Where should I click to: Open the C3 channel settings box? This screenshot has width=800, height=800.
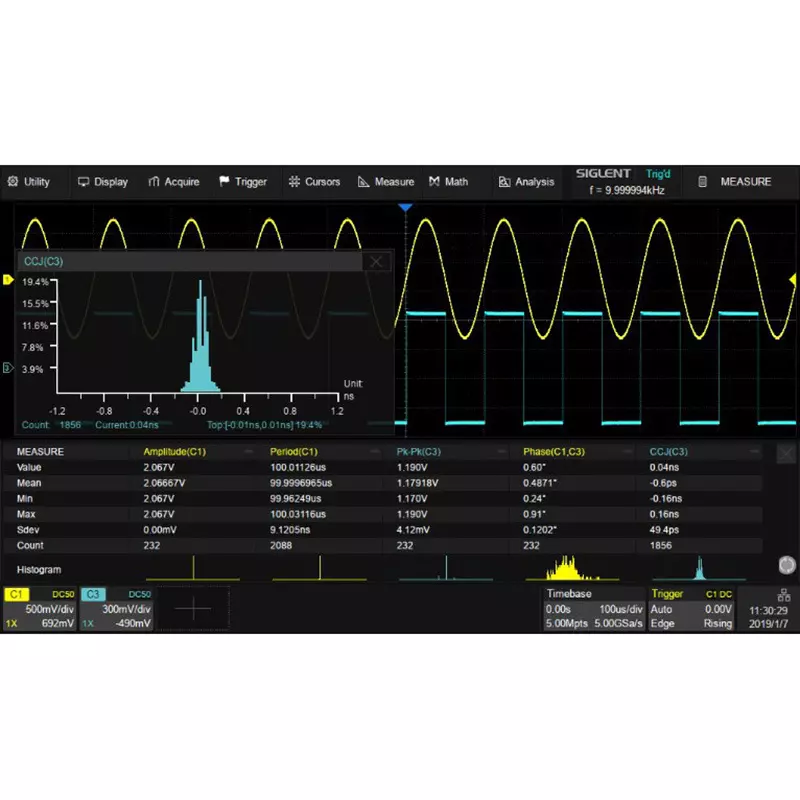point(116,609)
